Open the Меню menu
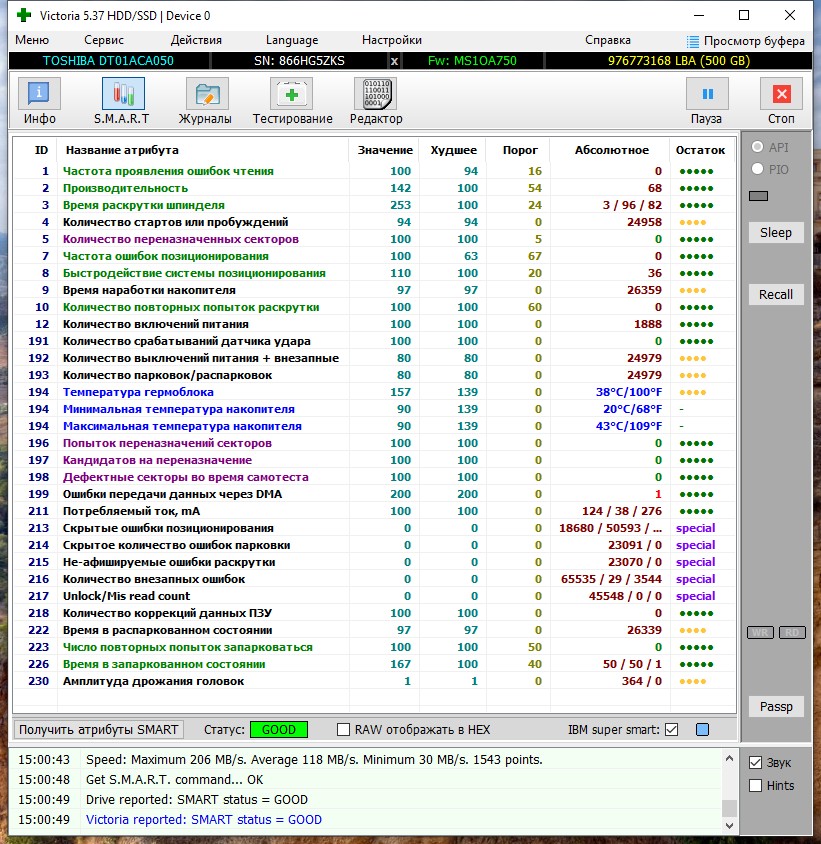This screenshot has height=844, width=821. 32,40
